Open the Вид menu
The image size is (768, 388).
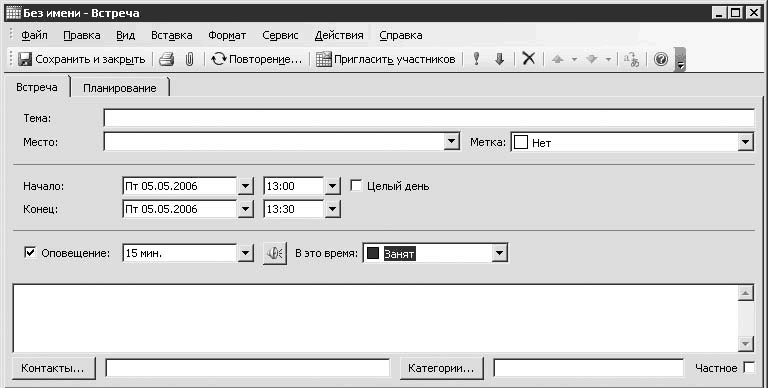pos(125,35)
